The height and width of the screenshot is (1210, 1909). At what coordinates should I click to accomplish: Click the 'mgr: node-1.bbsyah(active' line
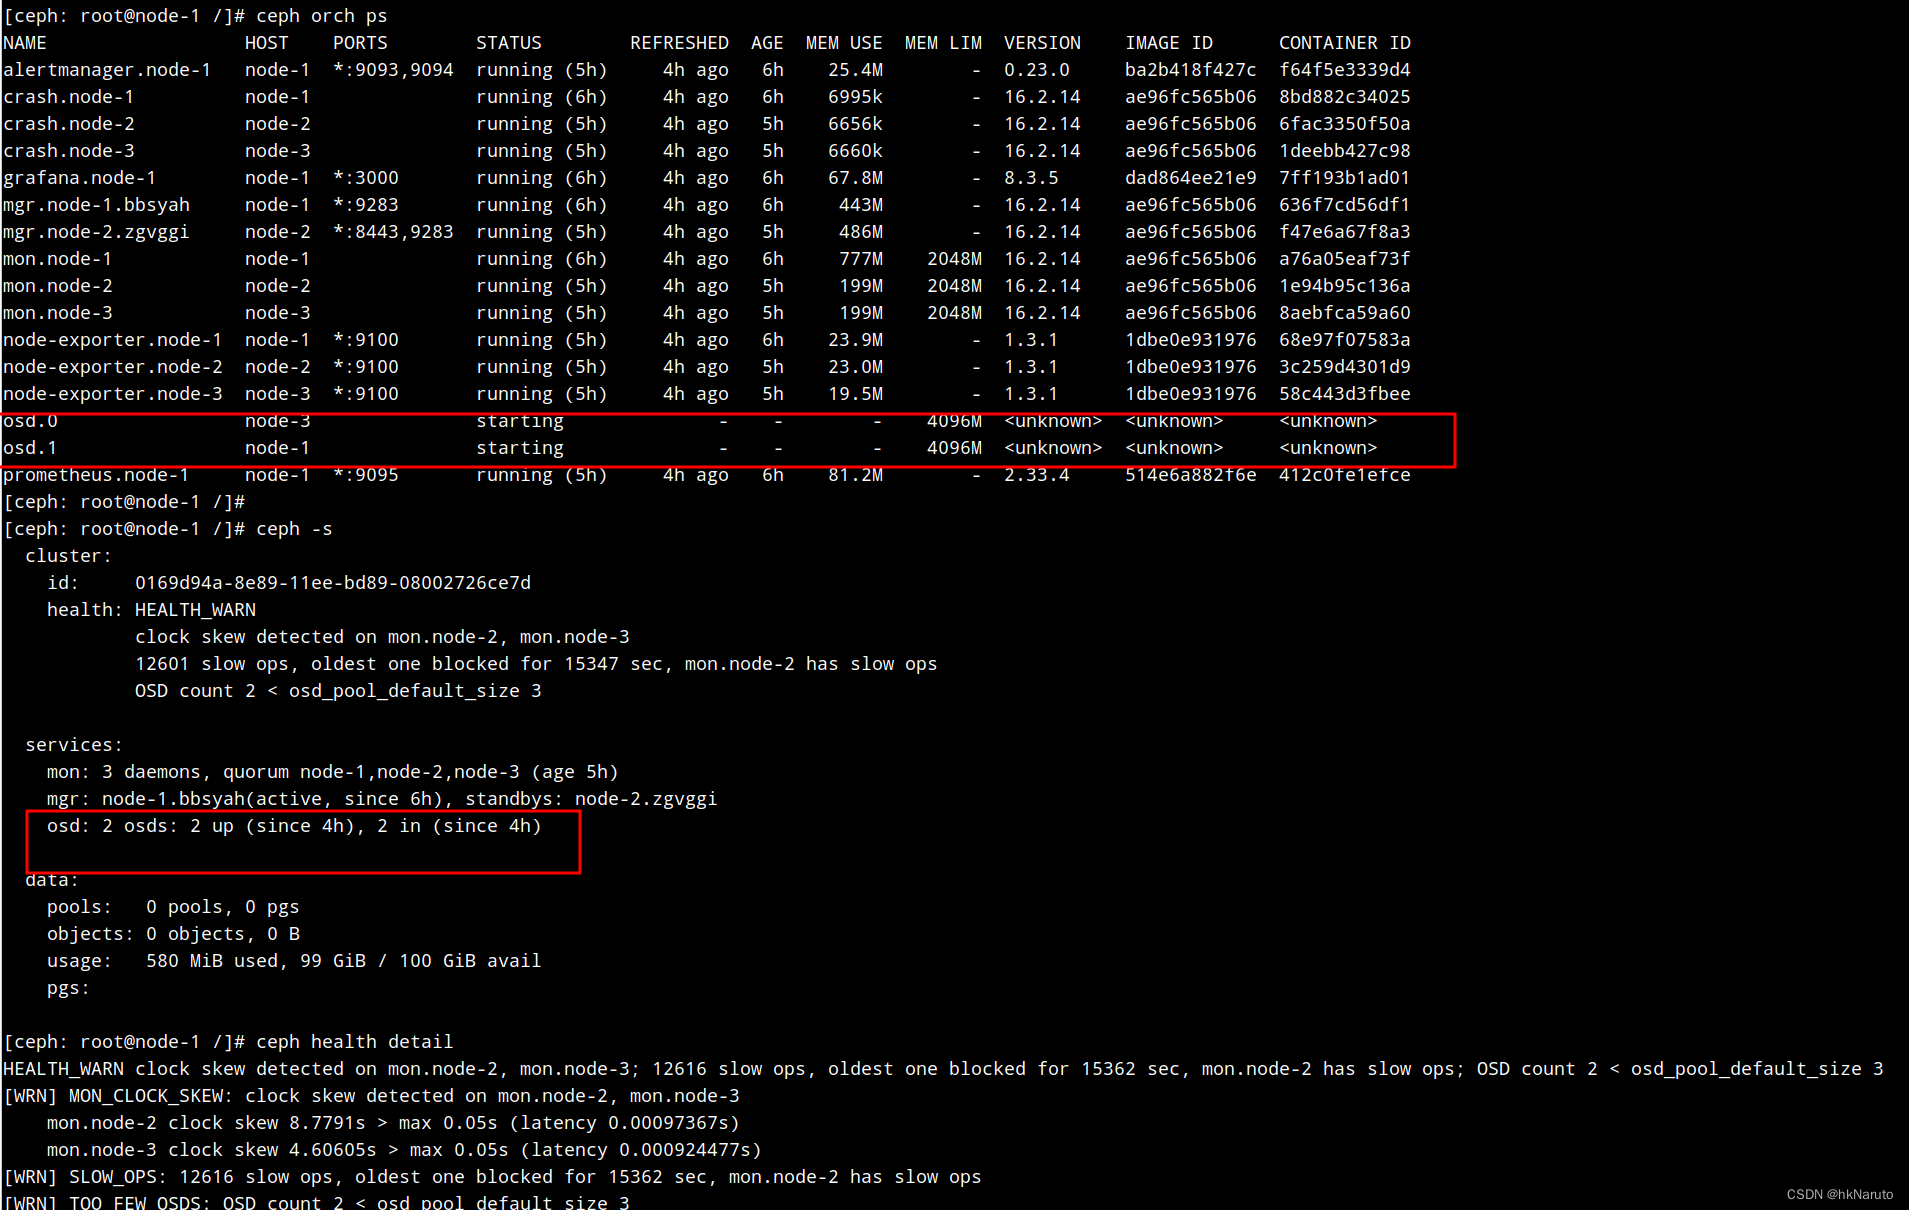tap(382, 799)
